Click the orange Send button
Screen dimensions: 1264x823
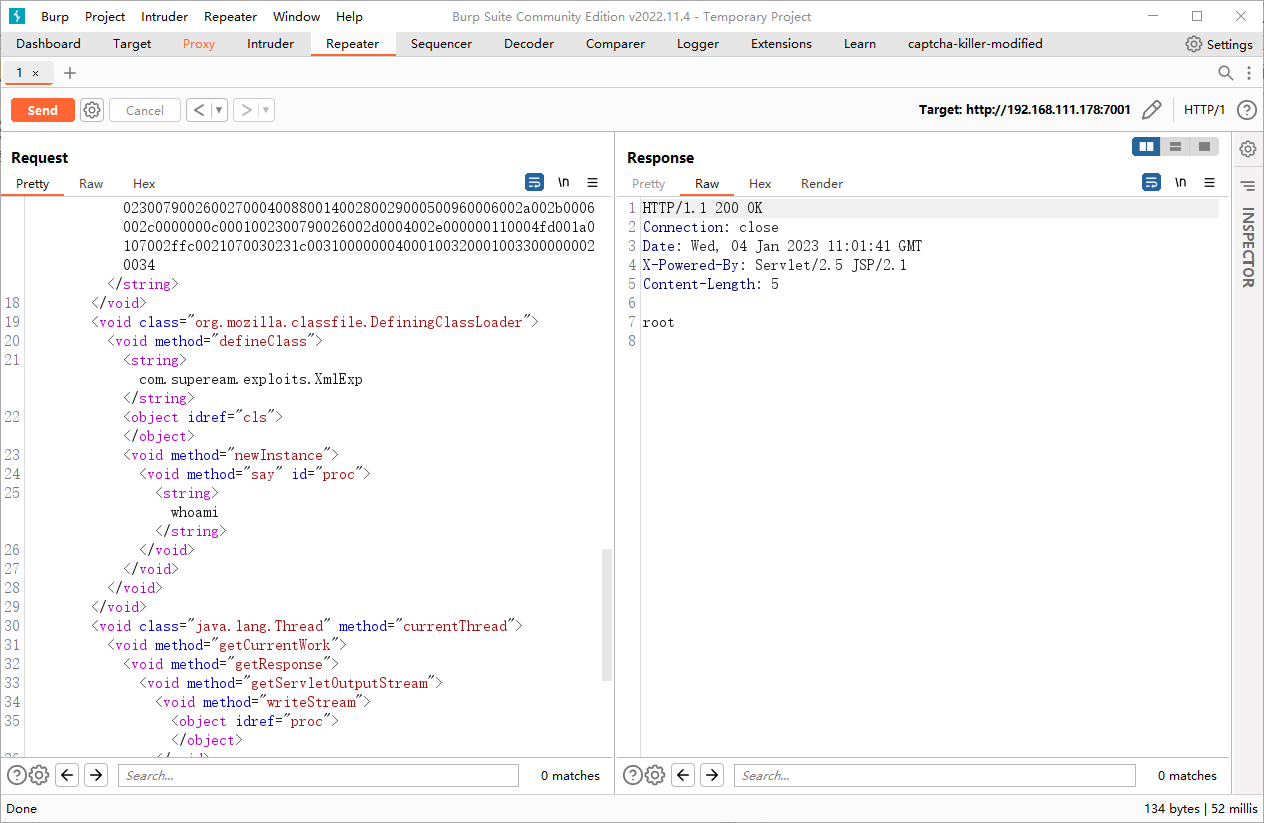click(43, 110)
